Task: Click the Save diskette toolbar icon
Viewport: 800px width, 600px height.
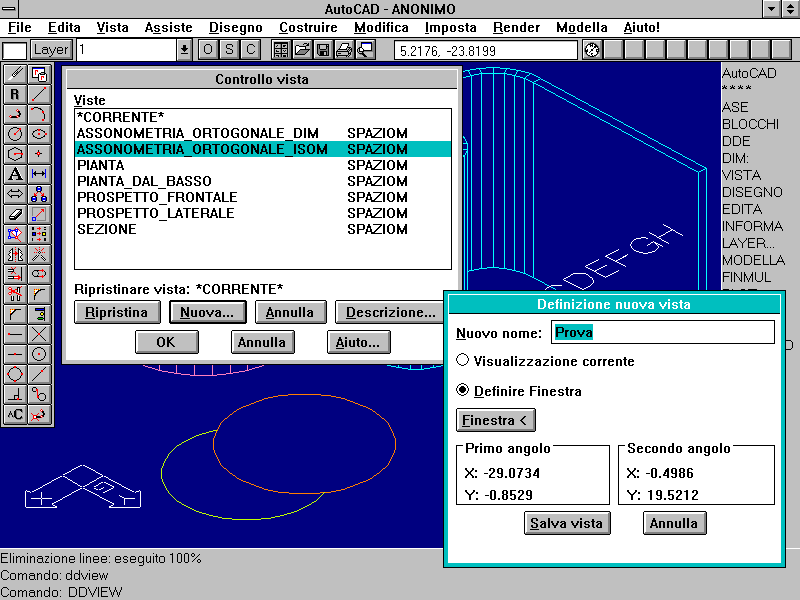Action: pos(323,50)
